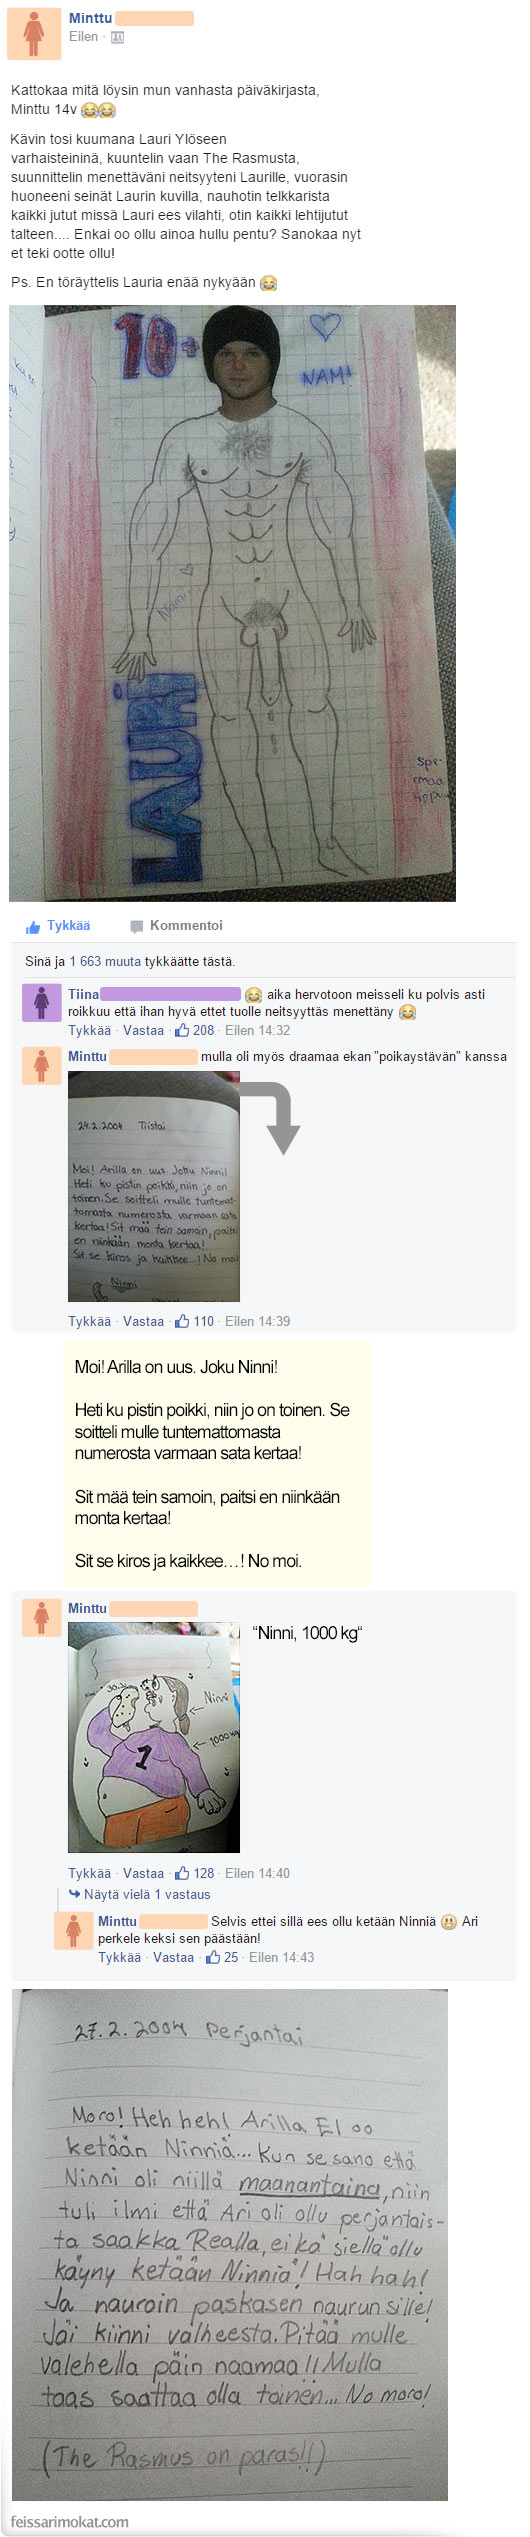Click the Eilen 14:39 comment timestamp

pos(258,1321)
